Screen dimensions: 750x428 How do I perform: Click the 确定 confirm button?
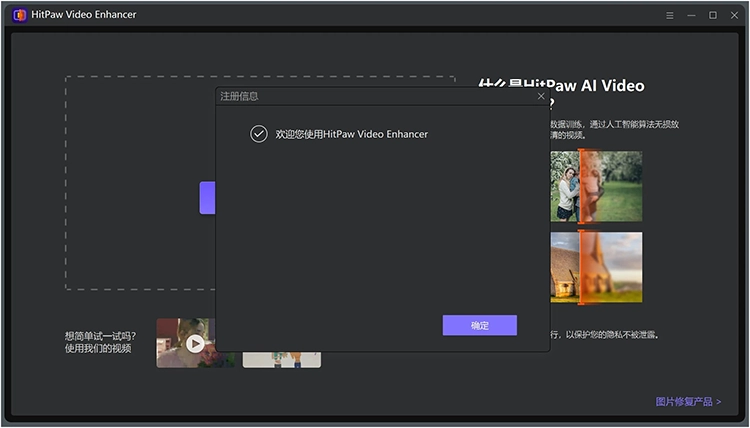pyautogui.click(x=479, y=326)
